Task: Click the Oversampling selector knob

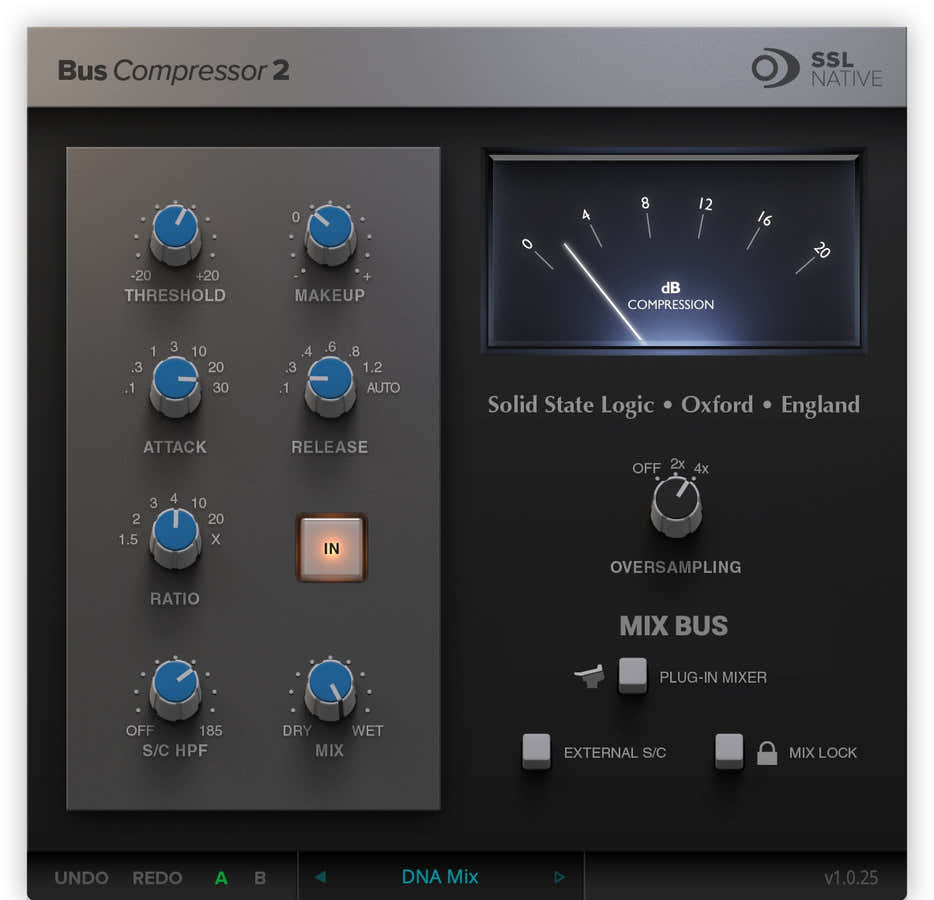Action: pyautogui.click(x=676, y=506)
